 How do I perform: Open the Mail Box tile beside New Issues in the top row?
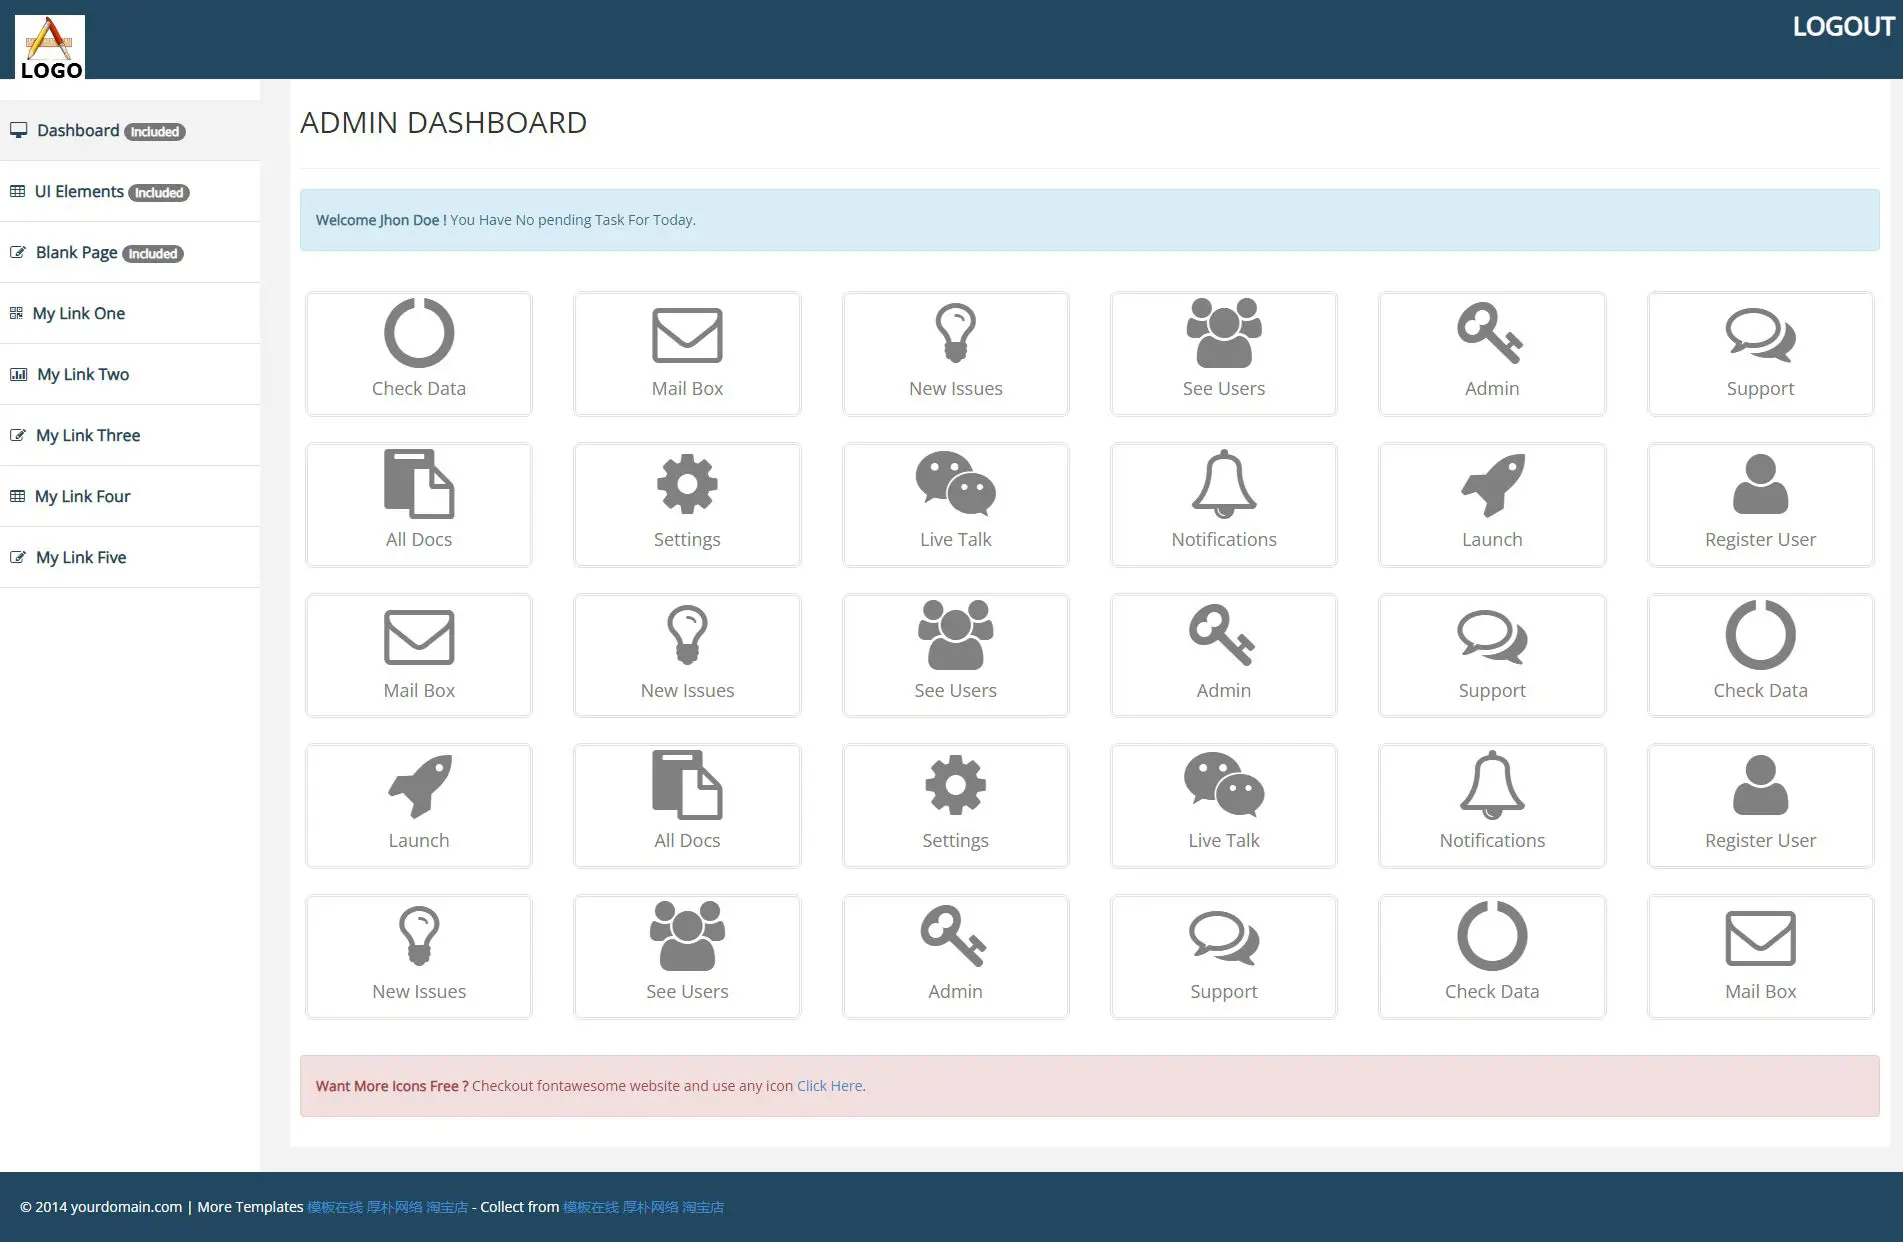pyautogui.click(x=687, y=354)
